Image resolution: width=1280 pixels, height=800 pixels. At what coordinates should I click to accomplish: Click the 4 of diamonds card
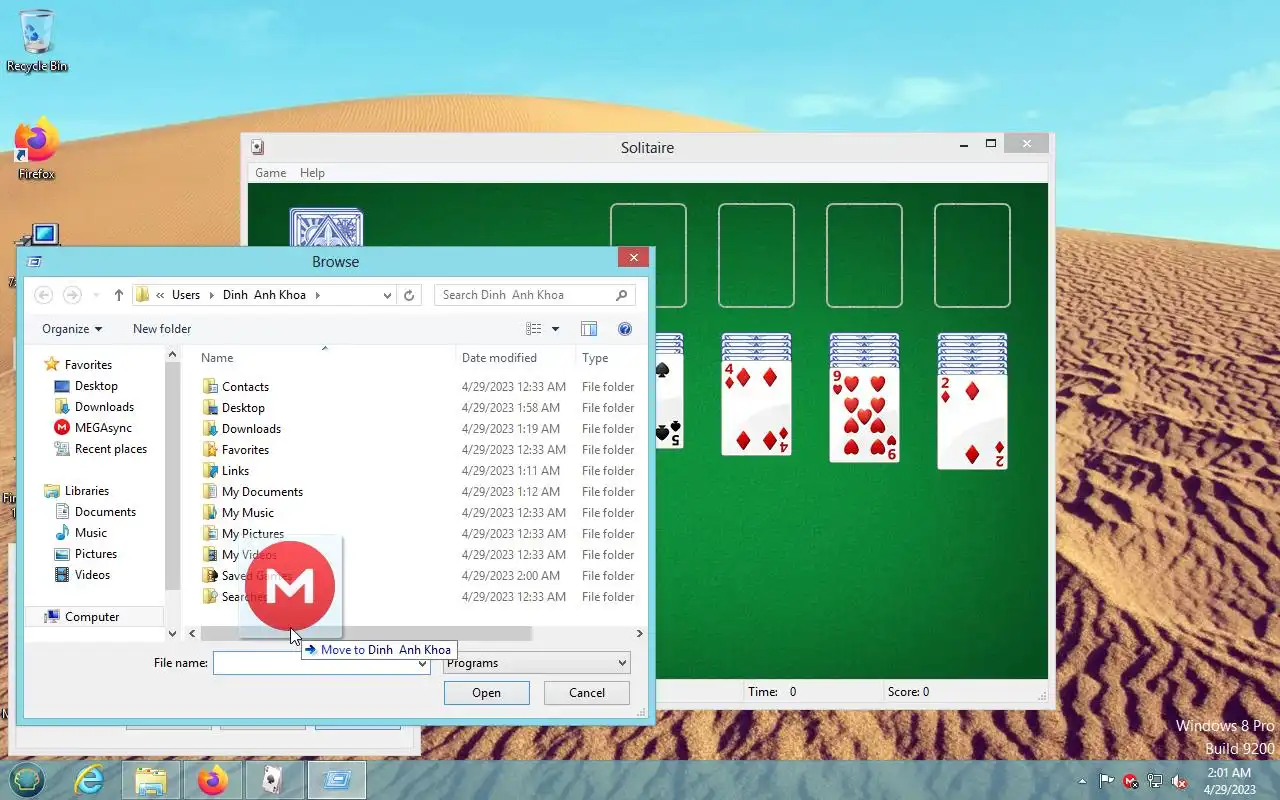tap(756, 408)
